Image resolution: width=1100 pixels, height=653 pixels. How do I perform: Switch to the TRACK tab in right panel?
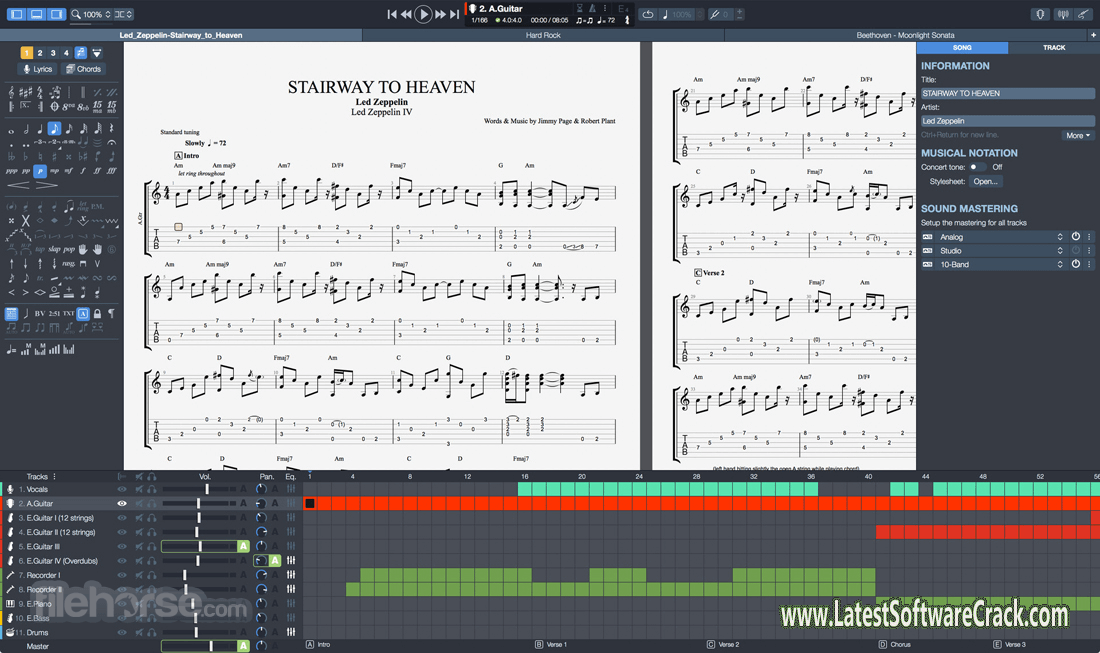[x=1054, y=47]
